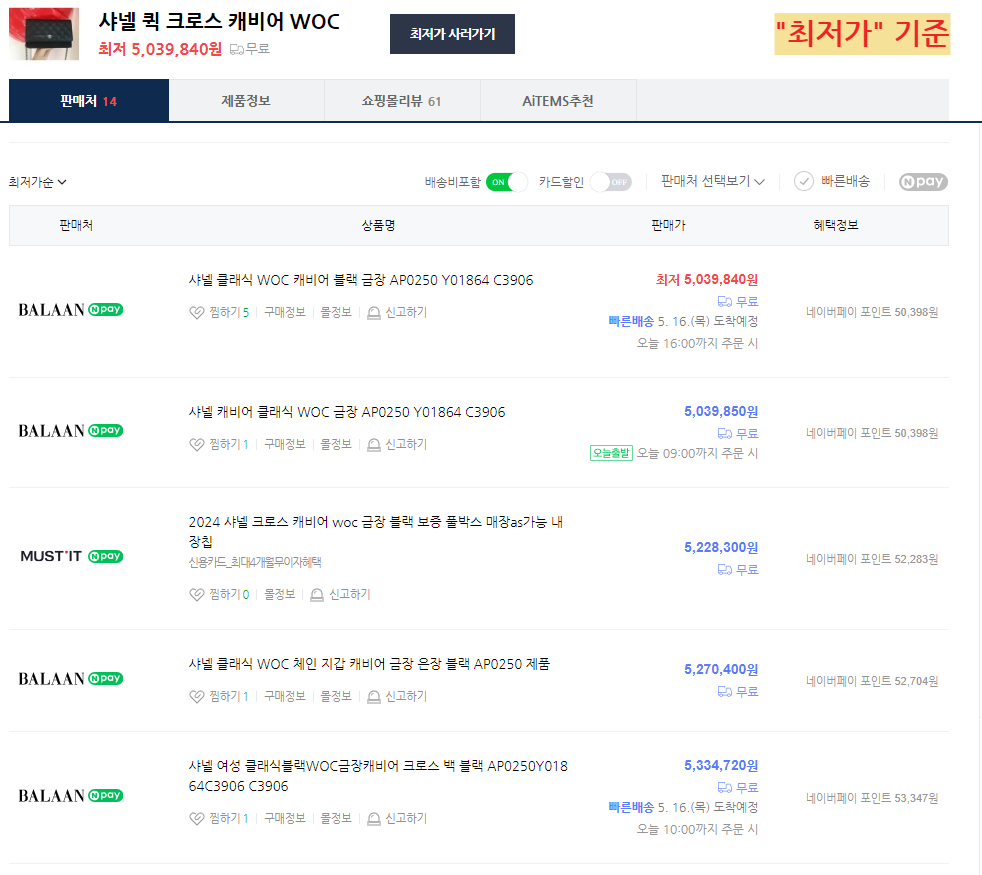Image resolution: width=982 pixels, height=875 pixels.
Task: Click 신고하기 bell icon on 5,270,400원 listing
Action: (374, 696)
